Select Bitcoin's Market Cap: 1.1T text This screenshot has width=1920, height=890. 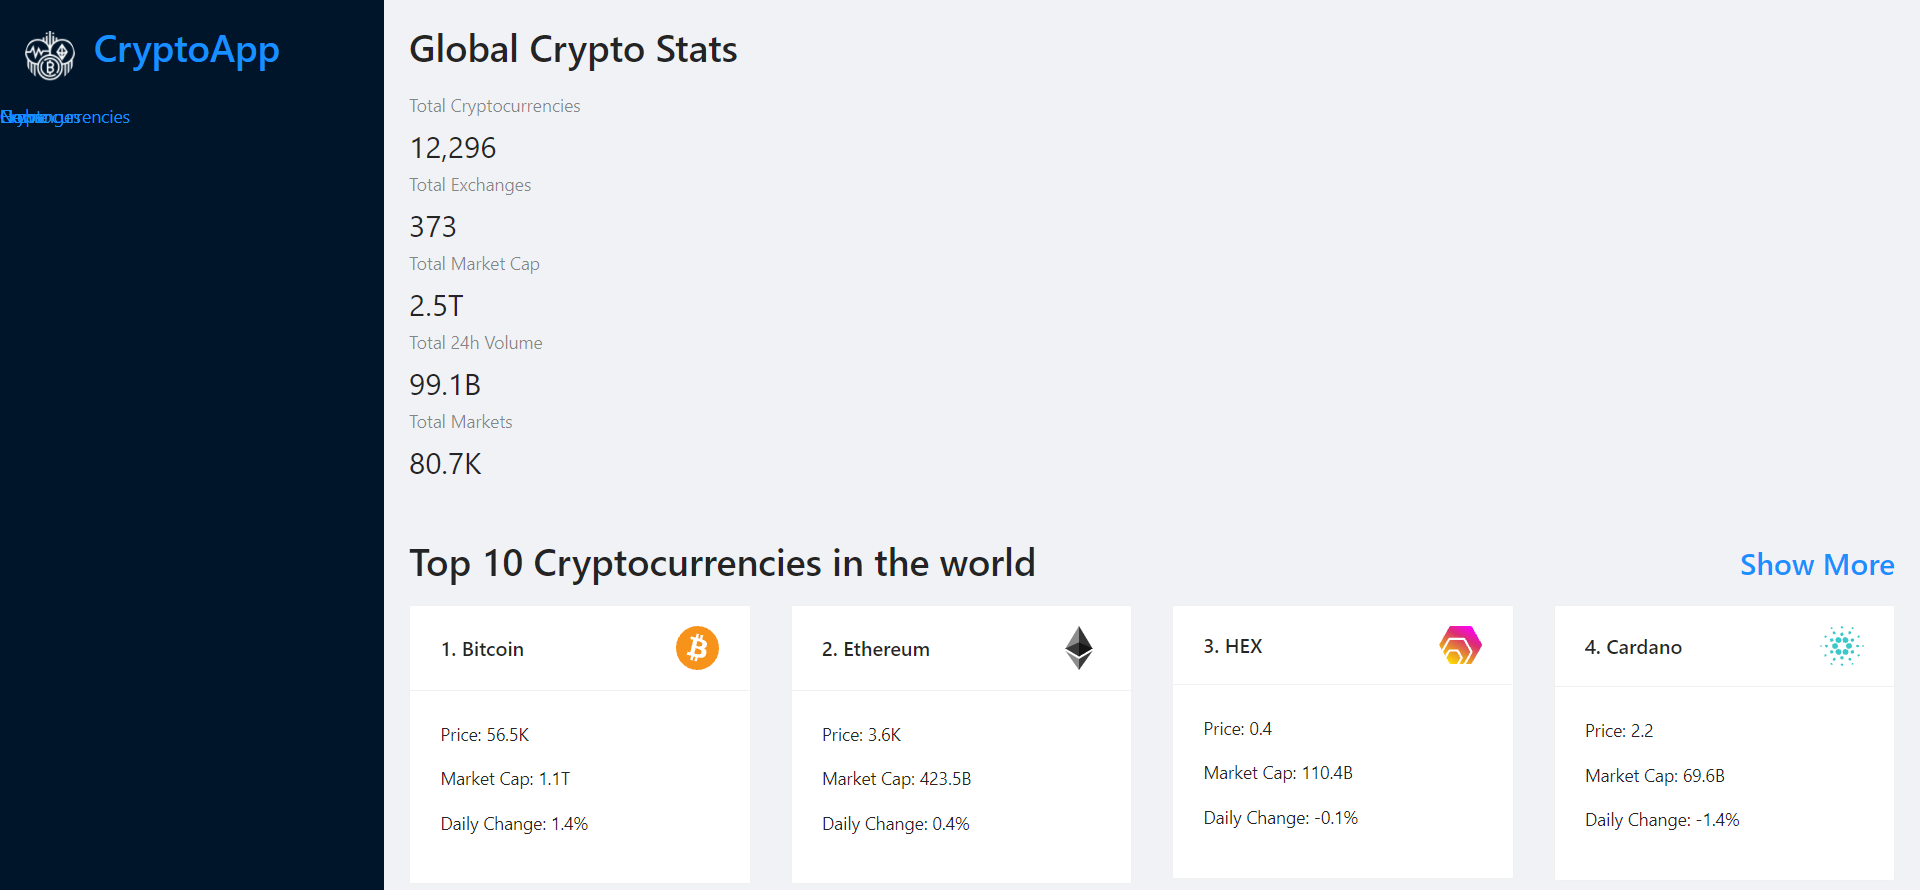[x=505, y=779]
